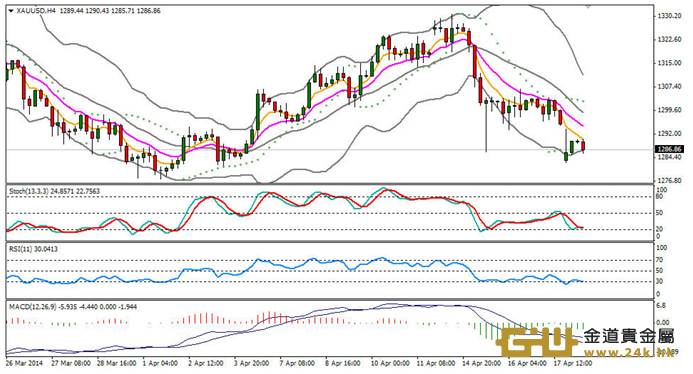693x374 pixels.
Task: Click the 1315.00 price axis label
Action: coord(669,63)
